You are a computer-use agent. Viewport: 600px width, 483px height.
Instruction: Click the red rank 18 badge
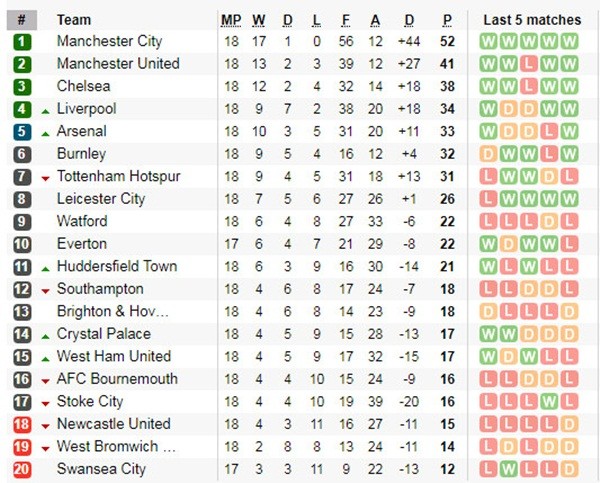click(x=22, y=424)
